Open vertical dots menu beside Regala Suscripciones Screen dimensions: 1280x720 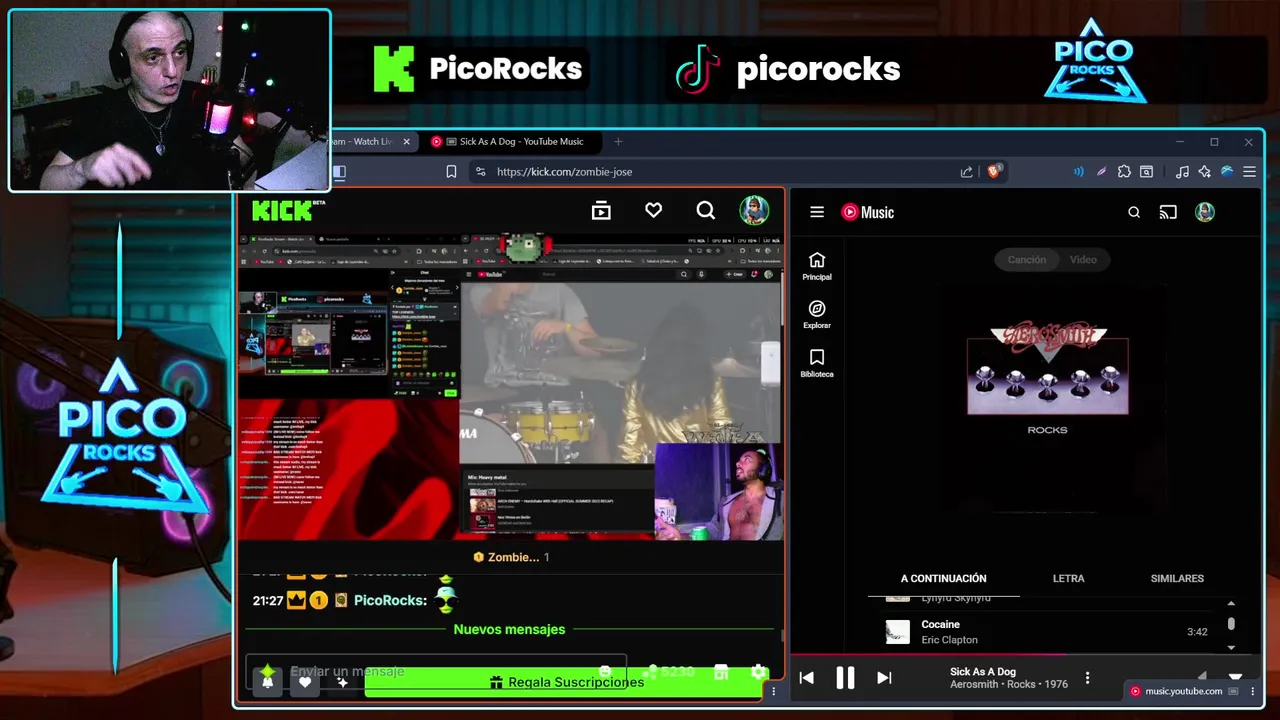773,691
